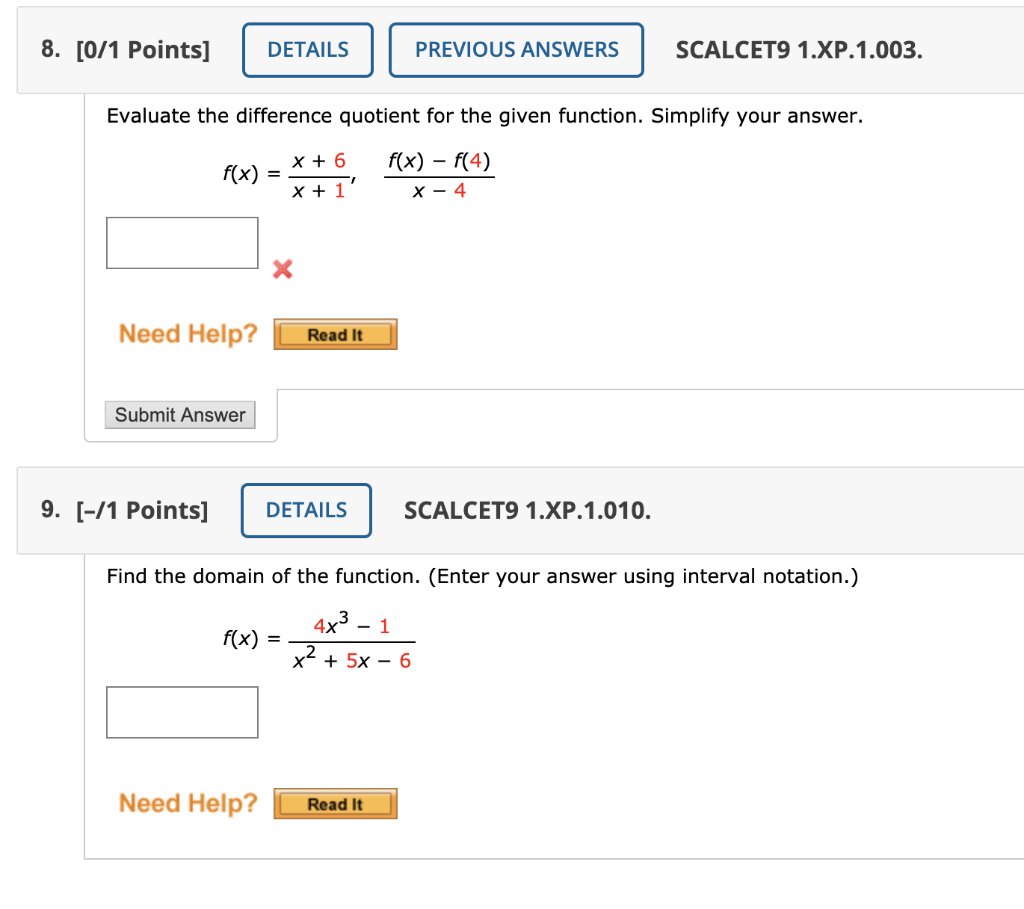Viewport: 1024px width, 909px height.
Task: Open DETAILS for question 8
Action: pos(307,49)
